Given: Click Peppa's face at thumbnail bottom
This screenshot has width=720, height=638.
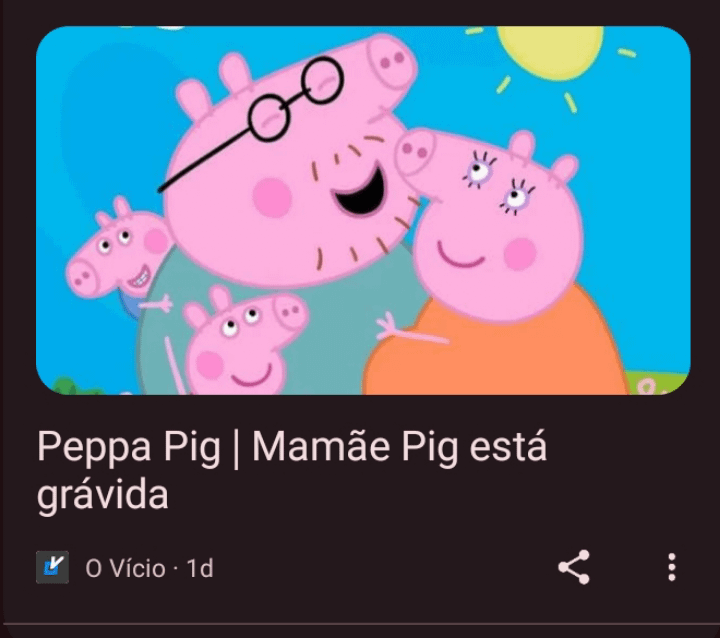Looking at the screenshot, I should [243, 342].
